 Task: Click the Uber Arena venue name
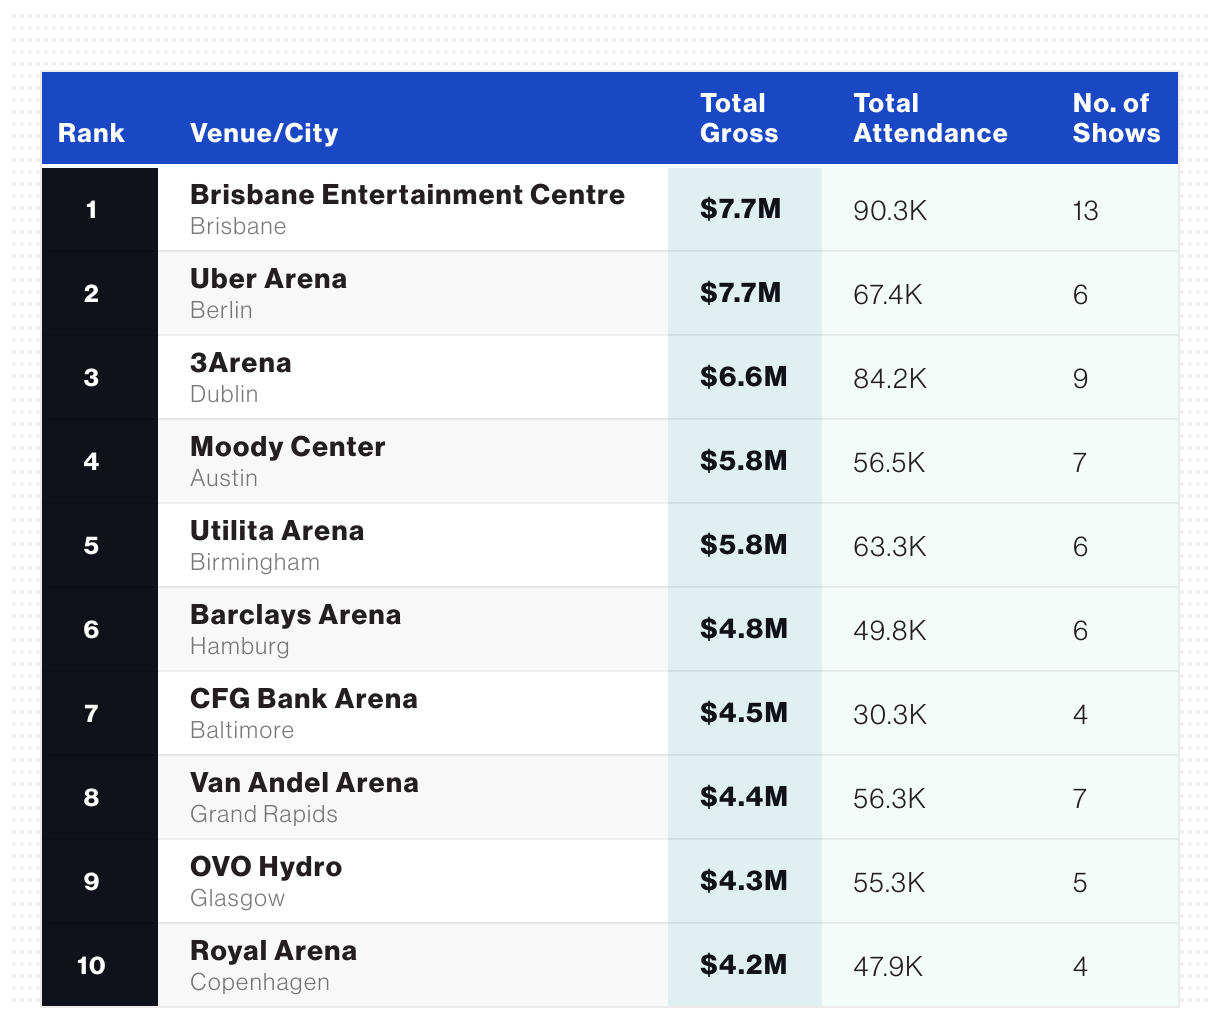(268, 278)
